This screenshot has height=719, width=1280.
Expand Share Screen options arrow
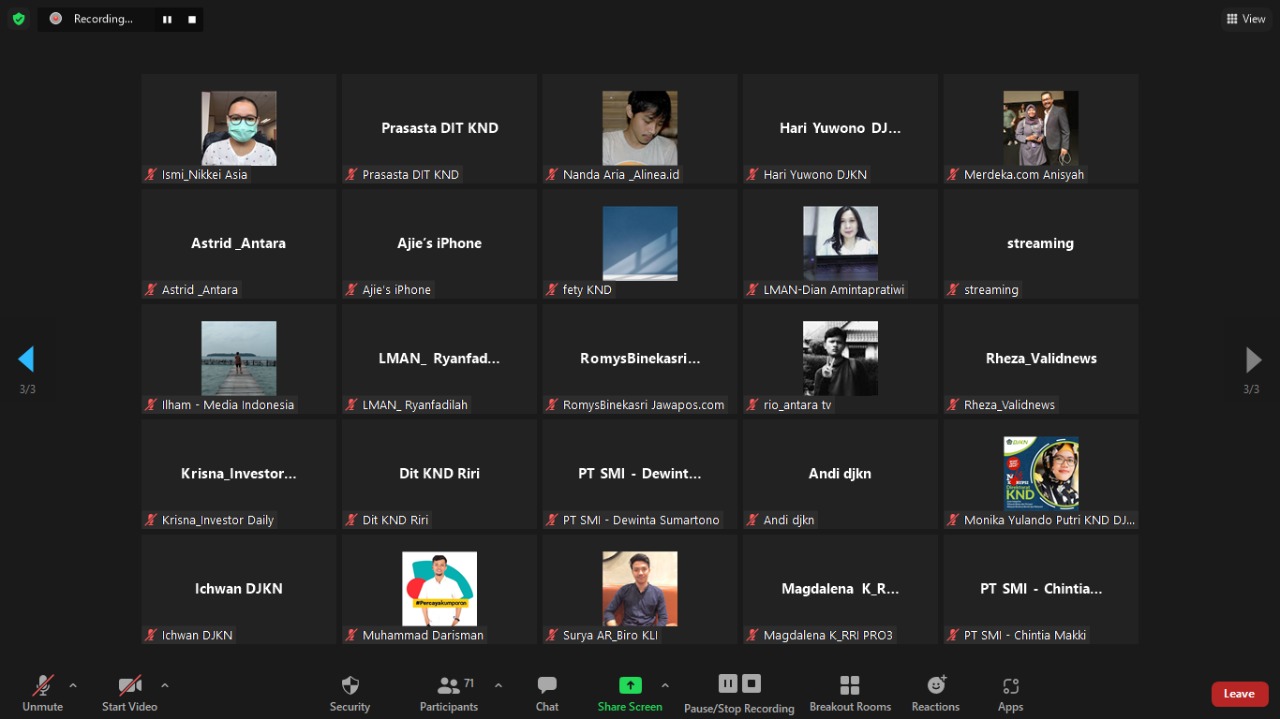click(x=665, y=685)
